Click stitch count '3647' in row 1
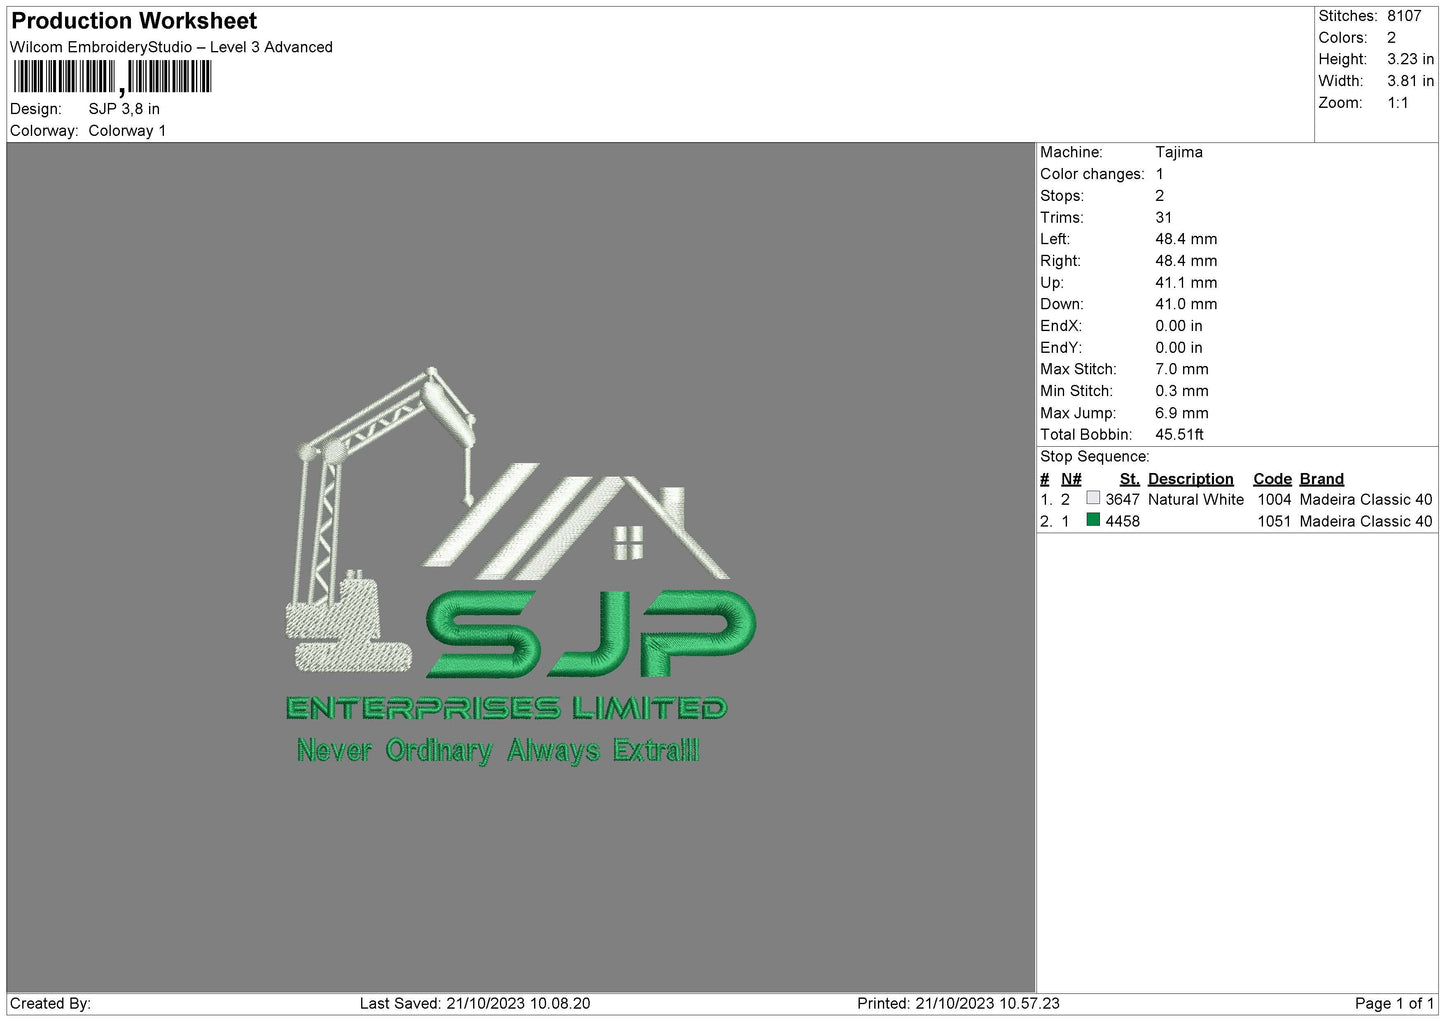 [1122, 499]
